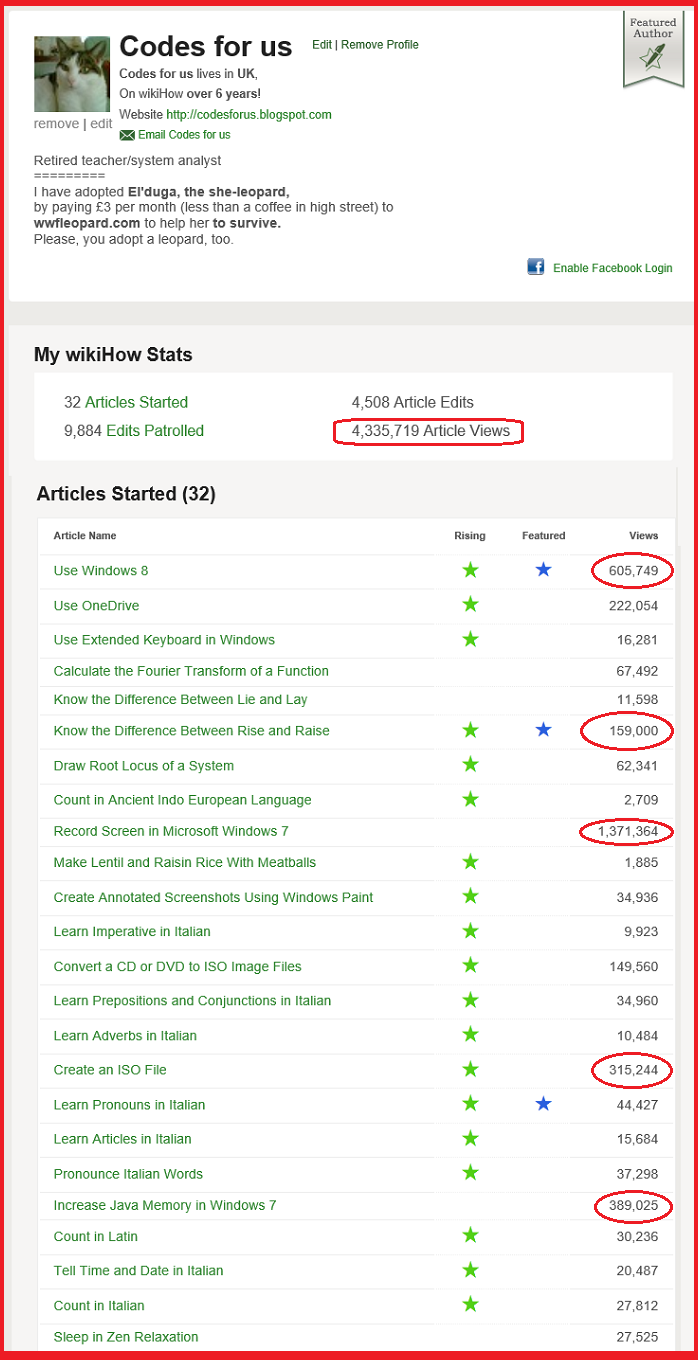The width and height of the screenshot is (698, 1360).
Task: Click the green star in Count in Latin row
Action: (470, 1236)
